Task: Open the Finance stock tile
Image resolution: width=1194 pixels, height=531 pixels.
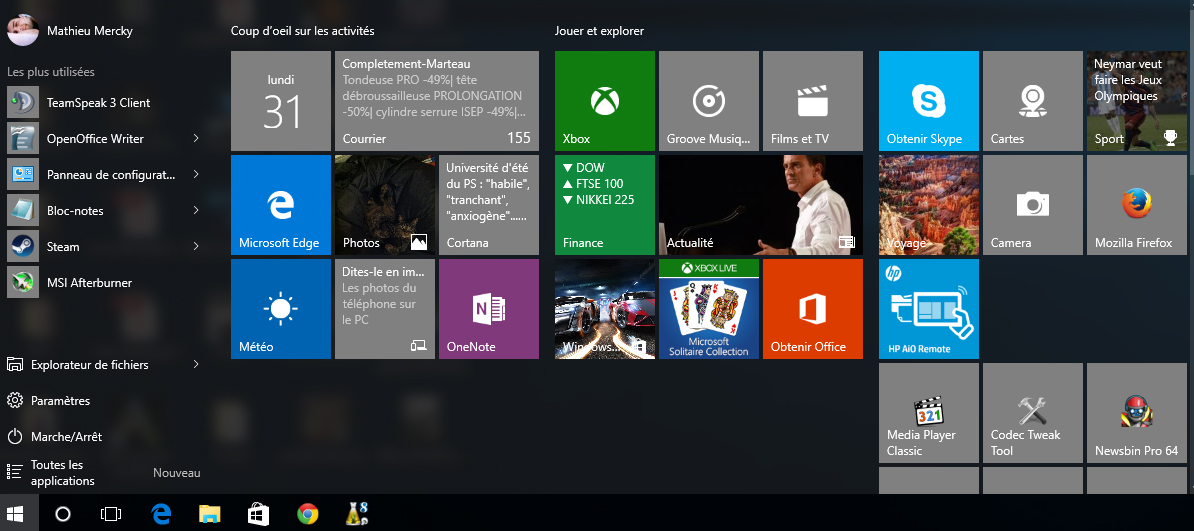Action: point(605,205)
